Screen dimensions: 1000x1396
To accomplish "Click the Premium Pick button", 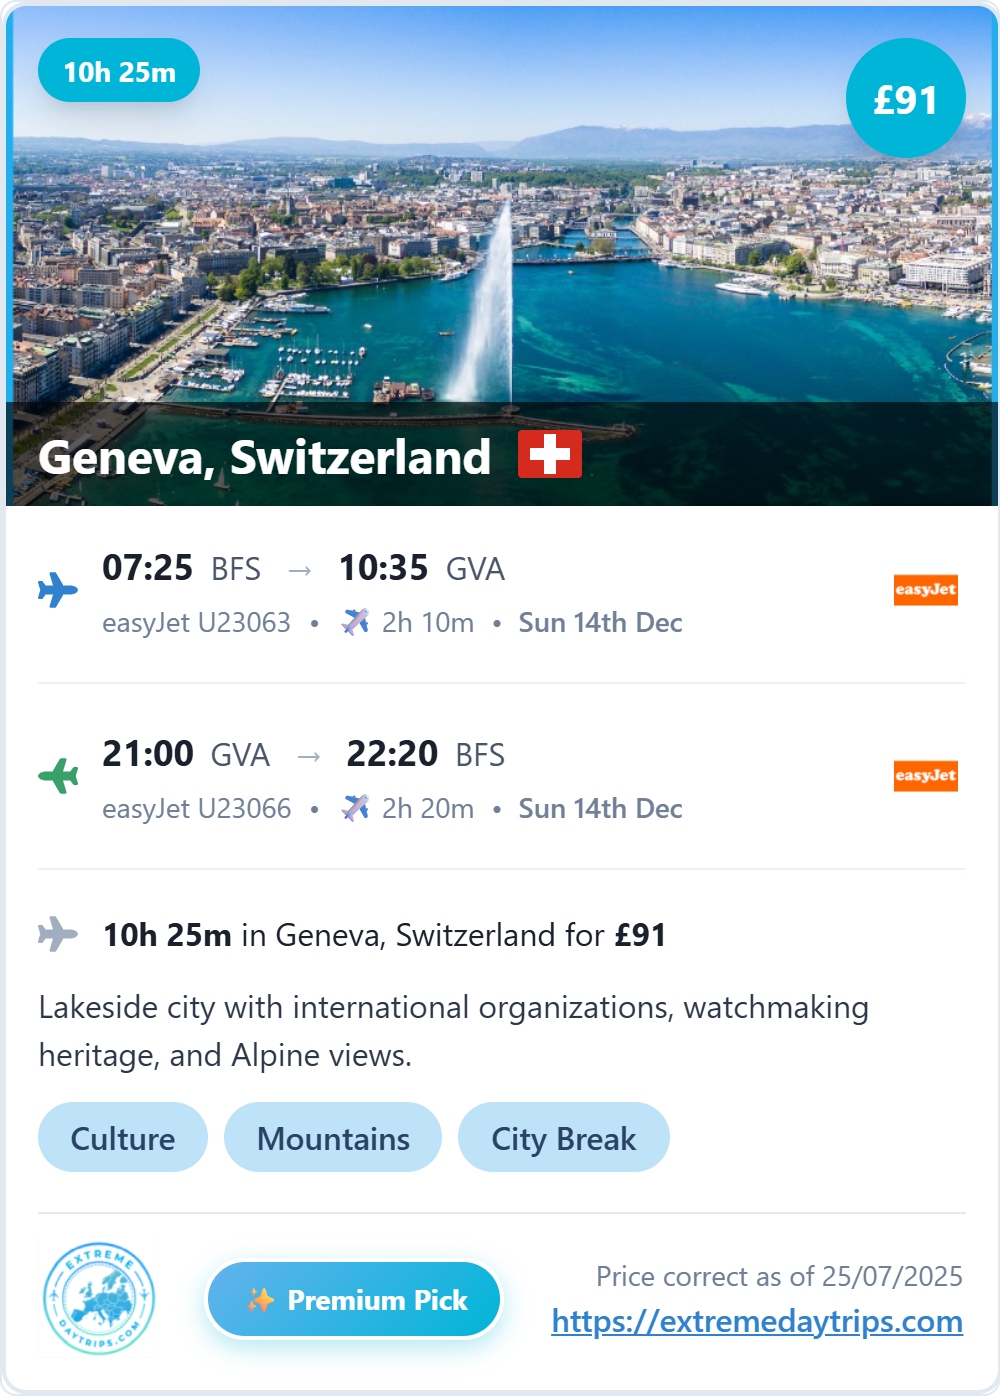I will (x=354, y=1300).
